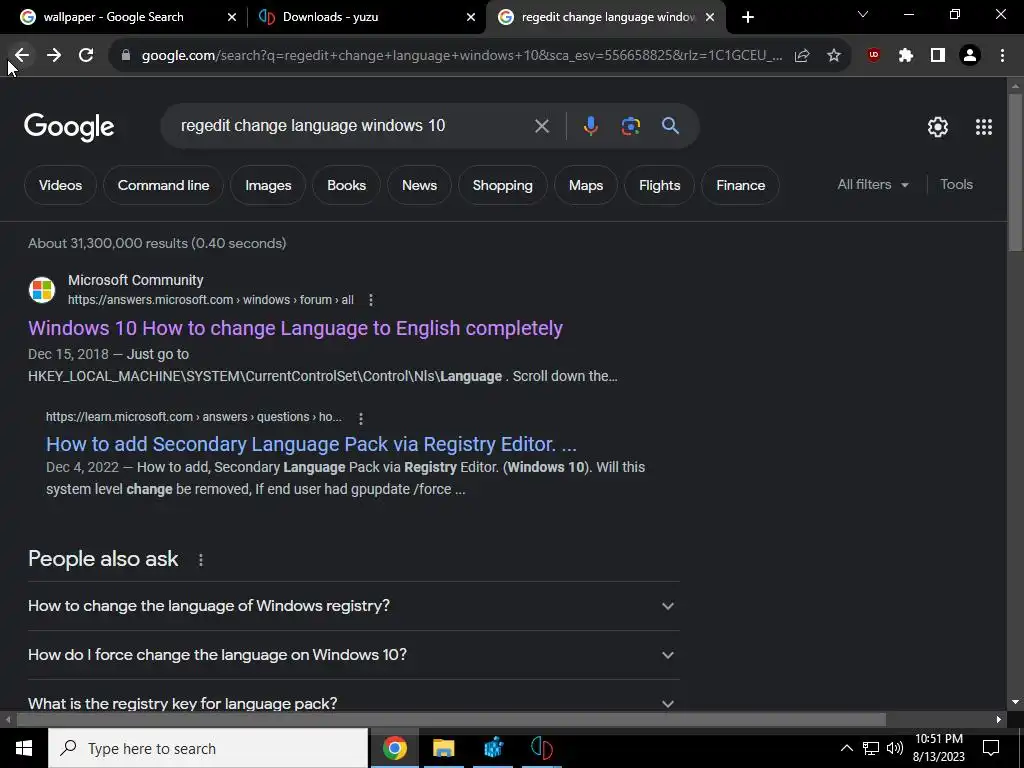1024x768 pixels.
Task: Open Google quick settings gear
Action: coord(938,127)
